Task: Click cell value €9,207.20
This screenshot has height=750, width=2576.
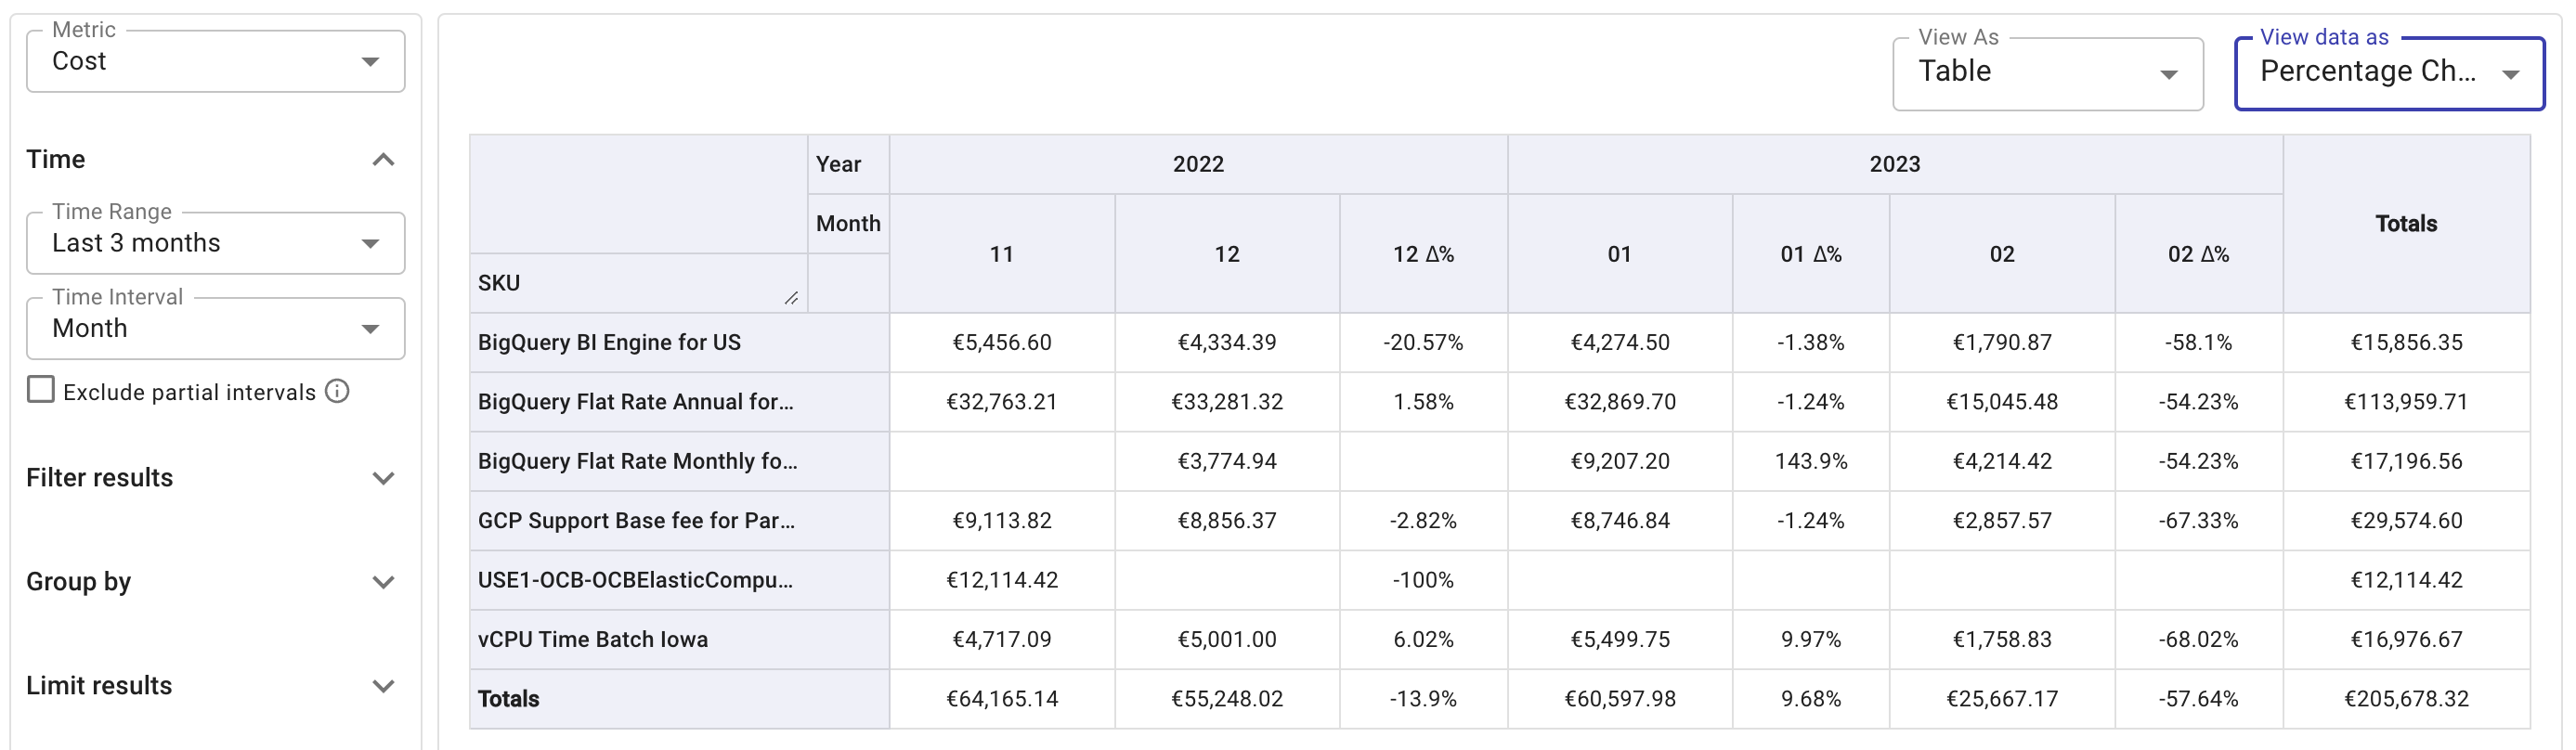Action: point(1620,461)
